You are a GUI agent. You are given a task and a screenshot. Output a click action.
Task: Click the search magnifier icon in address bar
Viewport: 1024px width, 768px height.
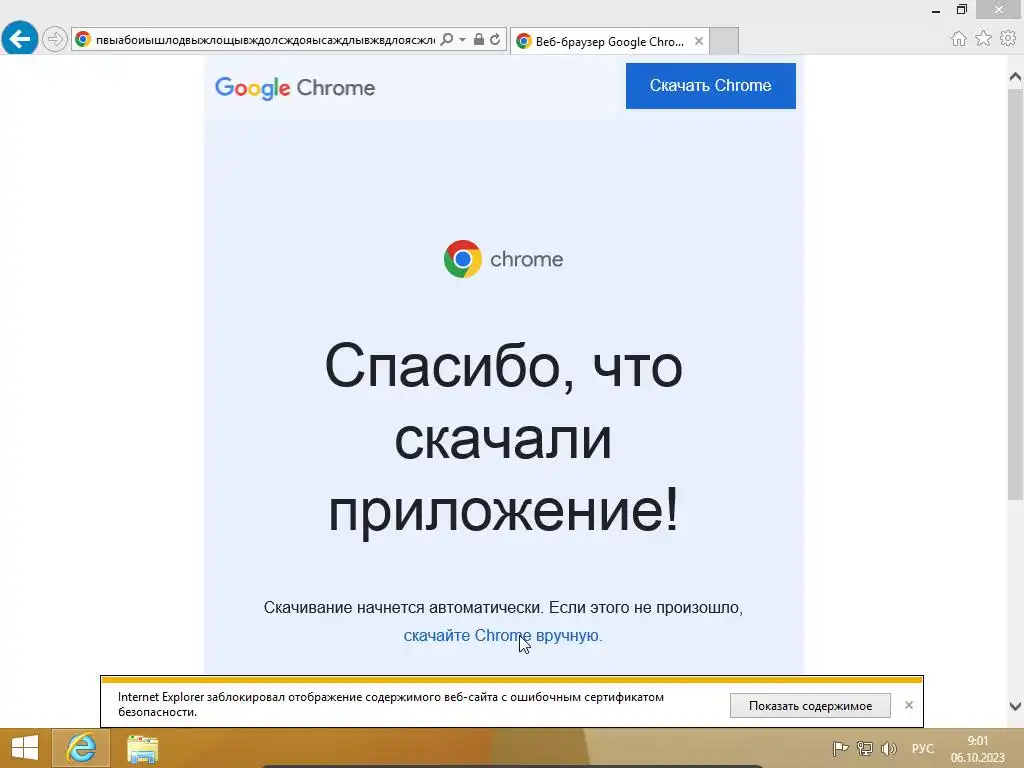point(447,40)
